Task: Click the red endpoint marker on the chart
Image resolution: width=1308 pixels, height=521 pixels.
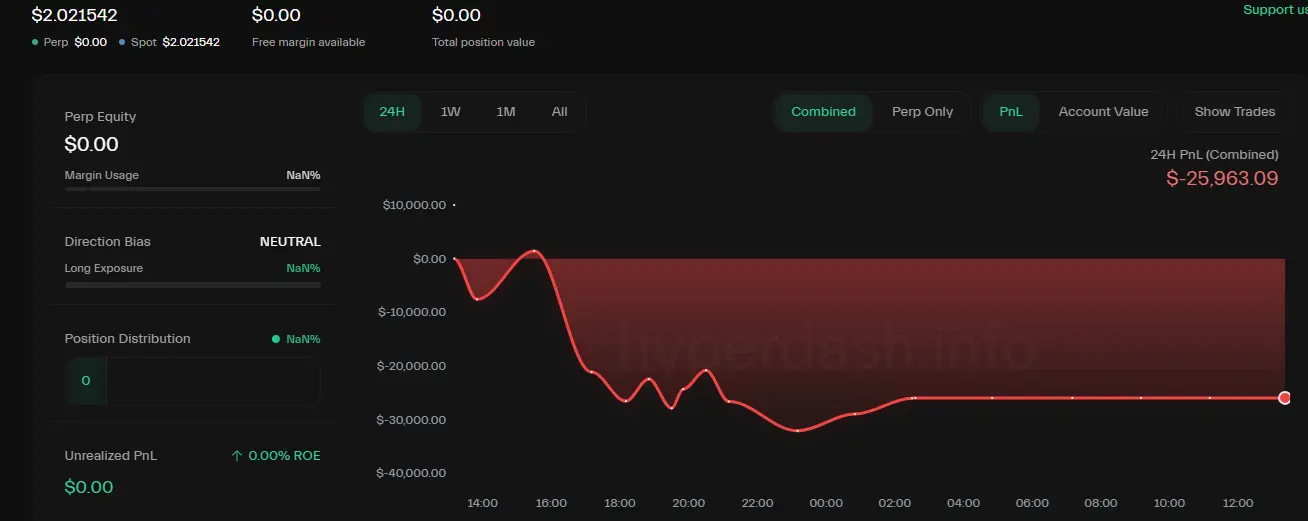Action: click(1284, 398)
